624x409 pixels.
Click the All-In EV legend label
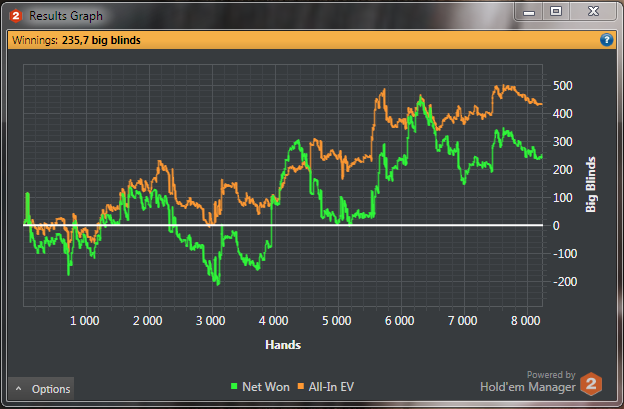[x=331, y=387]
